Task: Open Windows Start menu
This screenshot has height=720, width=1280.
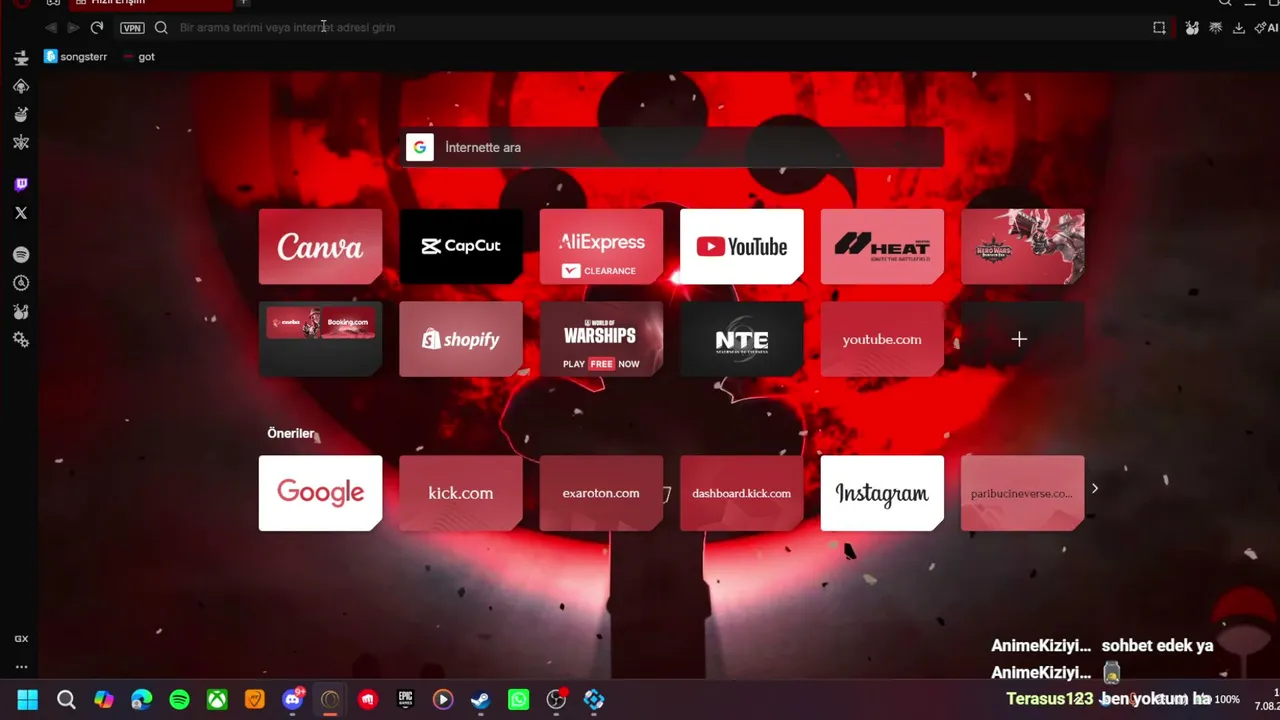Action: [x=28, y=700]
